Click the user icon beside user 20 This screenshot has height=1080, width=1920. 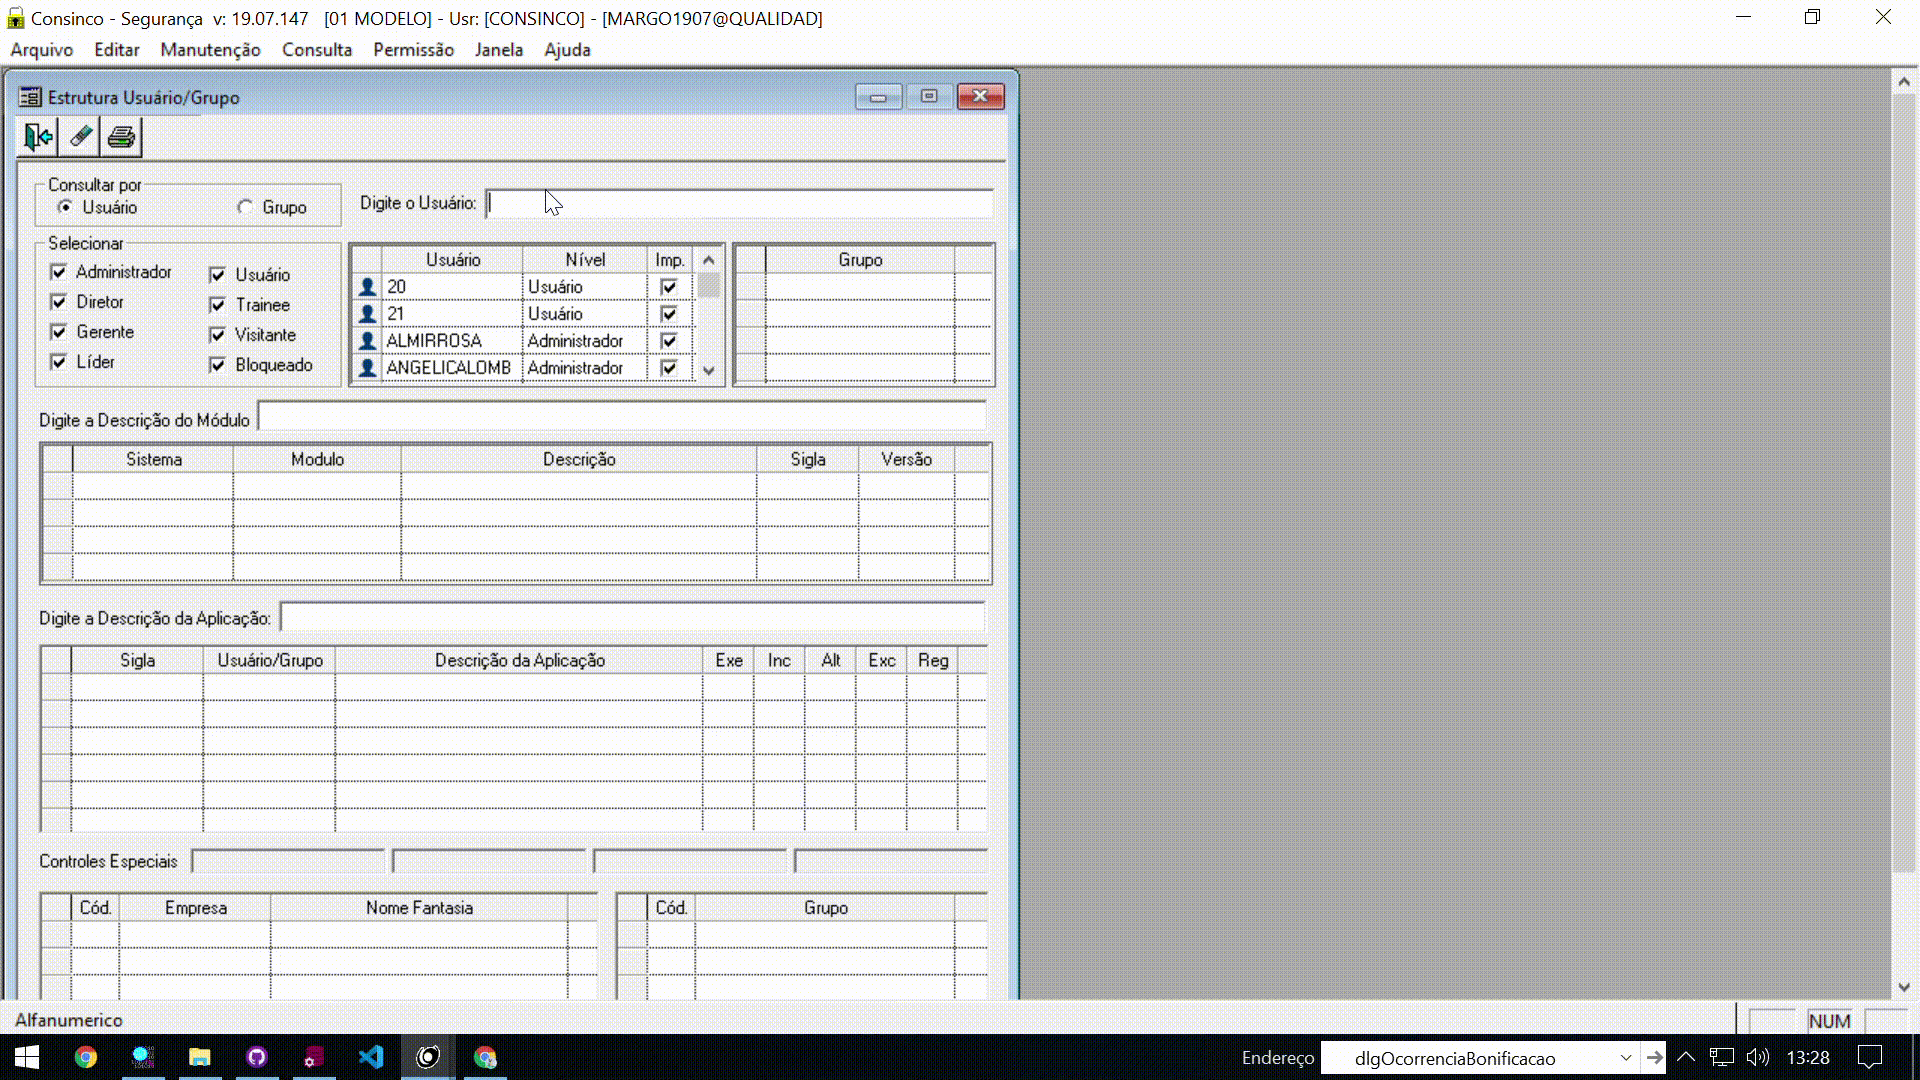(x=367, y=287)
